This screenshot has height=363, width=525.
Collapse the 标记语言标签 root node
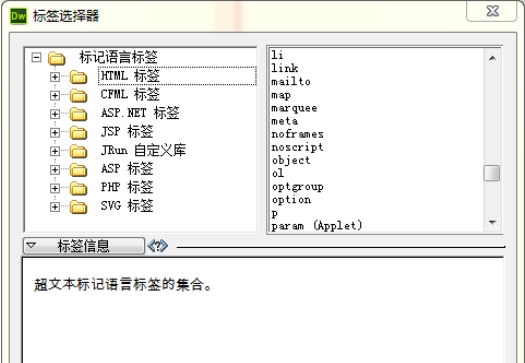(x=36, y=58)
